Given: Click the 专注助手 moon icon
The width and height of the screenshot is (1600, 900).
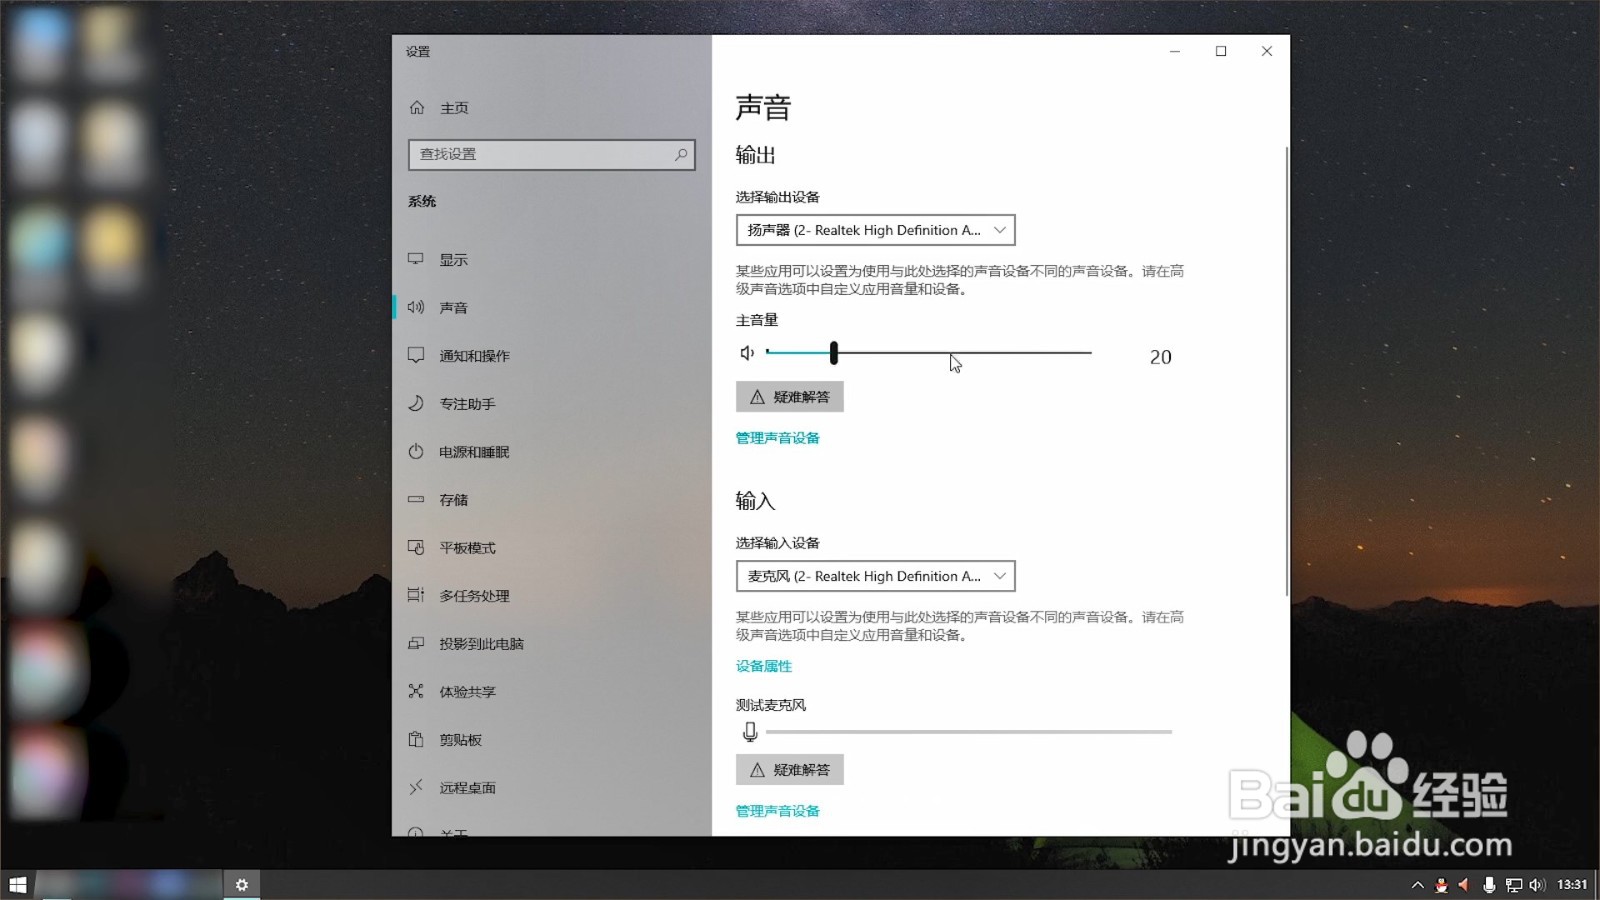Looking at the screenshot, I should tap(416, 403).
